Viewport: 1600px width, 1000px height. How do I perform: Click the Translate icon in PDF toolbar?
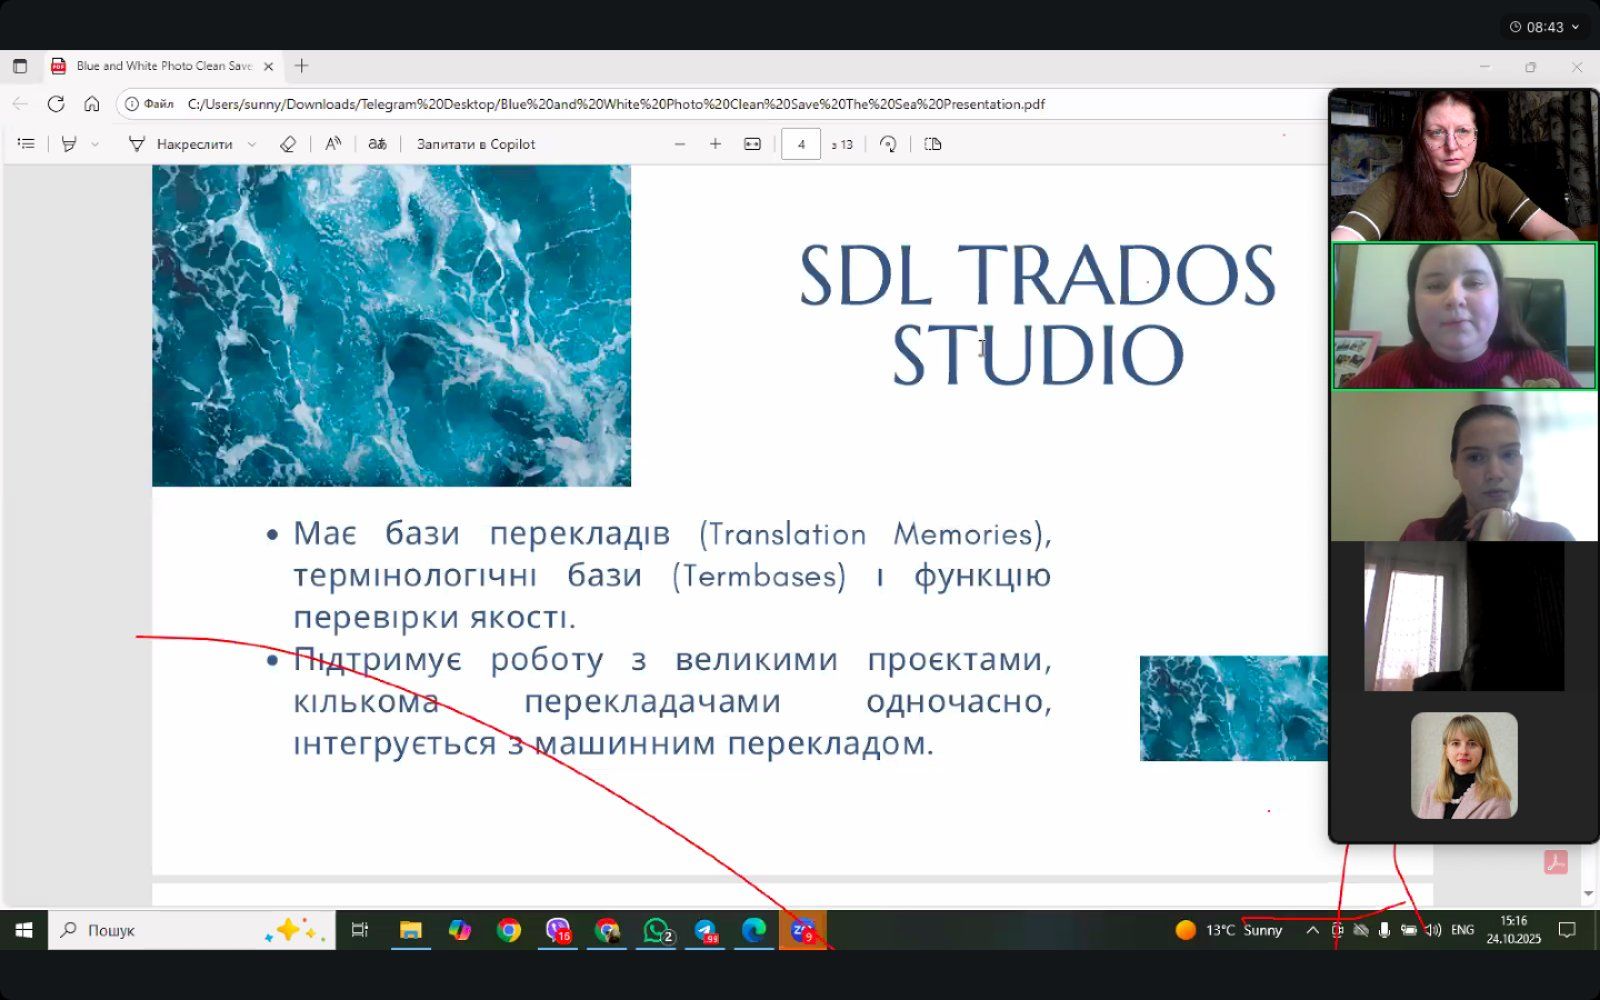[x=377, y=144]
